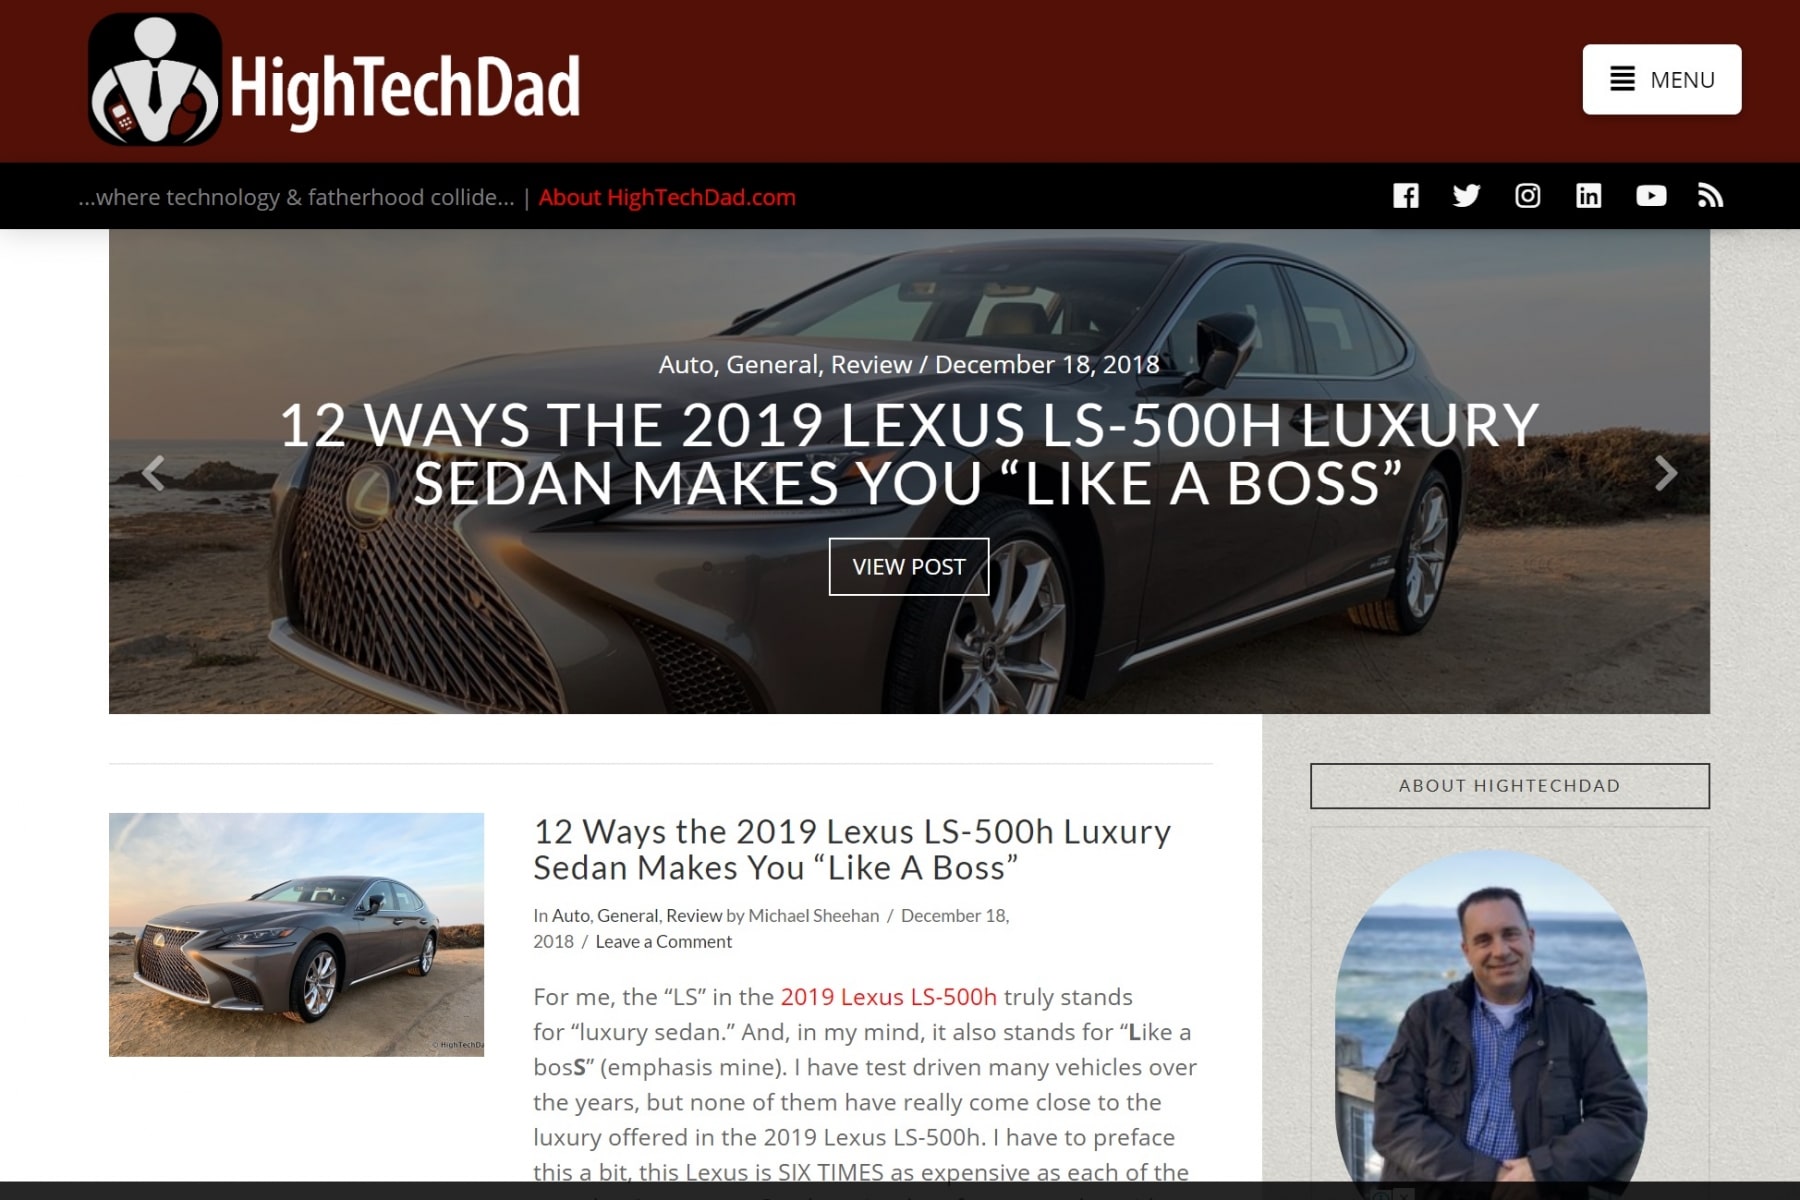Image resolution: width=1800 pixels, height=1200 pixels.
Task: Click the HighTechDad logo
Action: 335,80
